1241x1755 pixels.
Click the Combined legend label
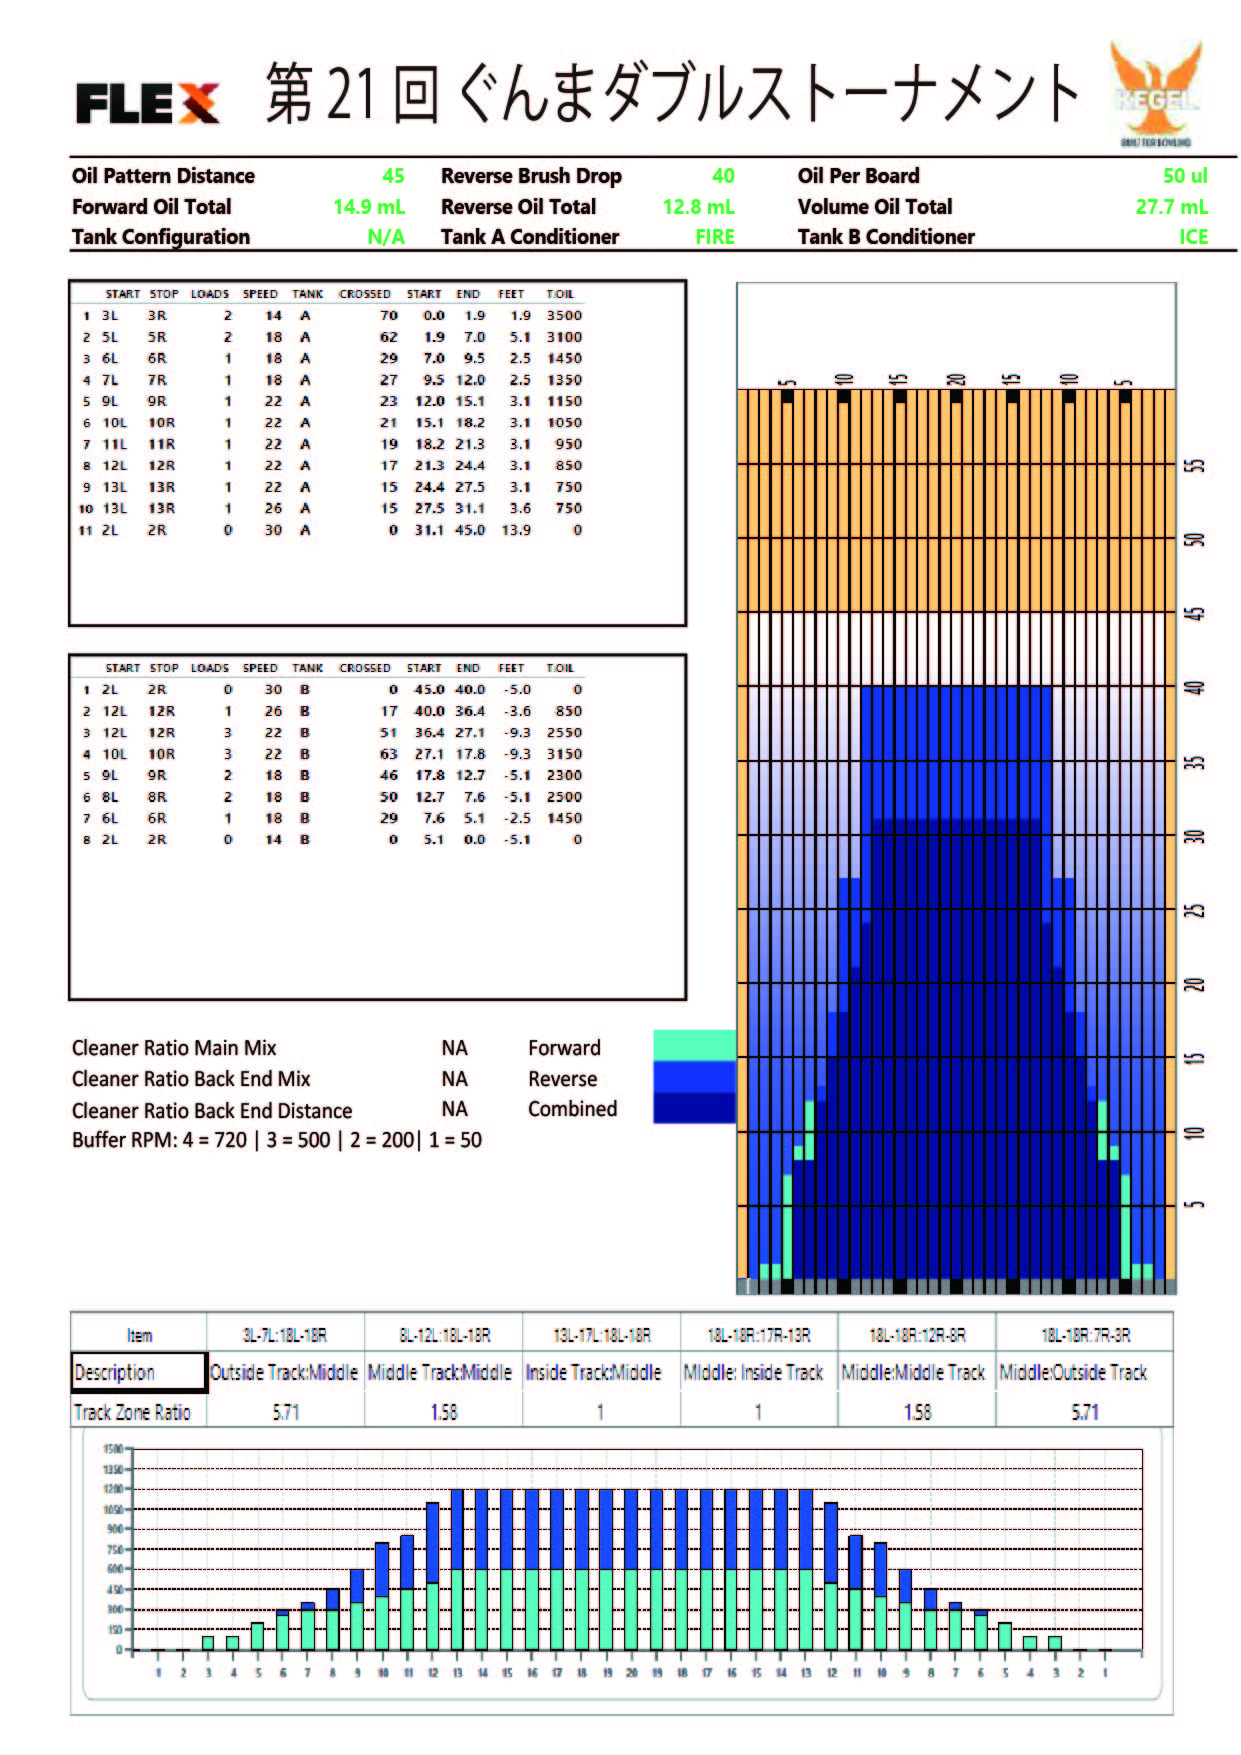572,1109
